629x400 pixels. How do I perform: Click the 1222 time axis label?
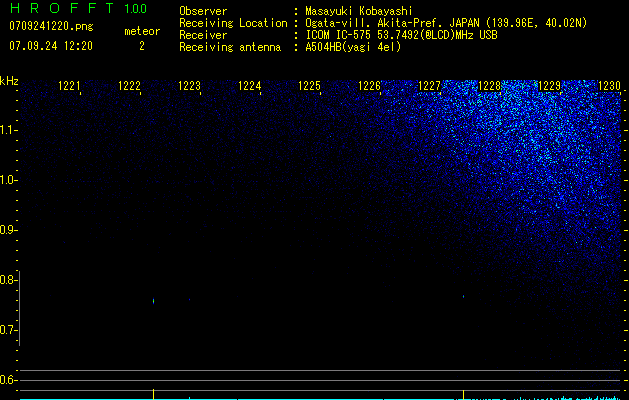[x=129, y=85]
